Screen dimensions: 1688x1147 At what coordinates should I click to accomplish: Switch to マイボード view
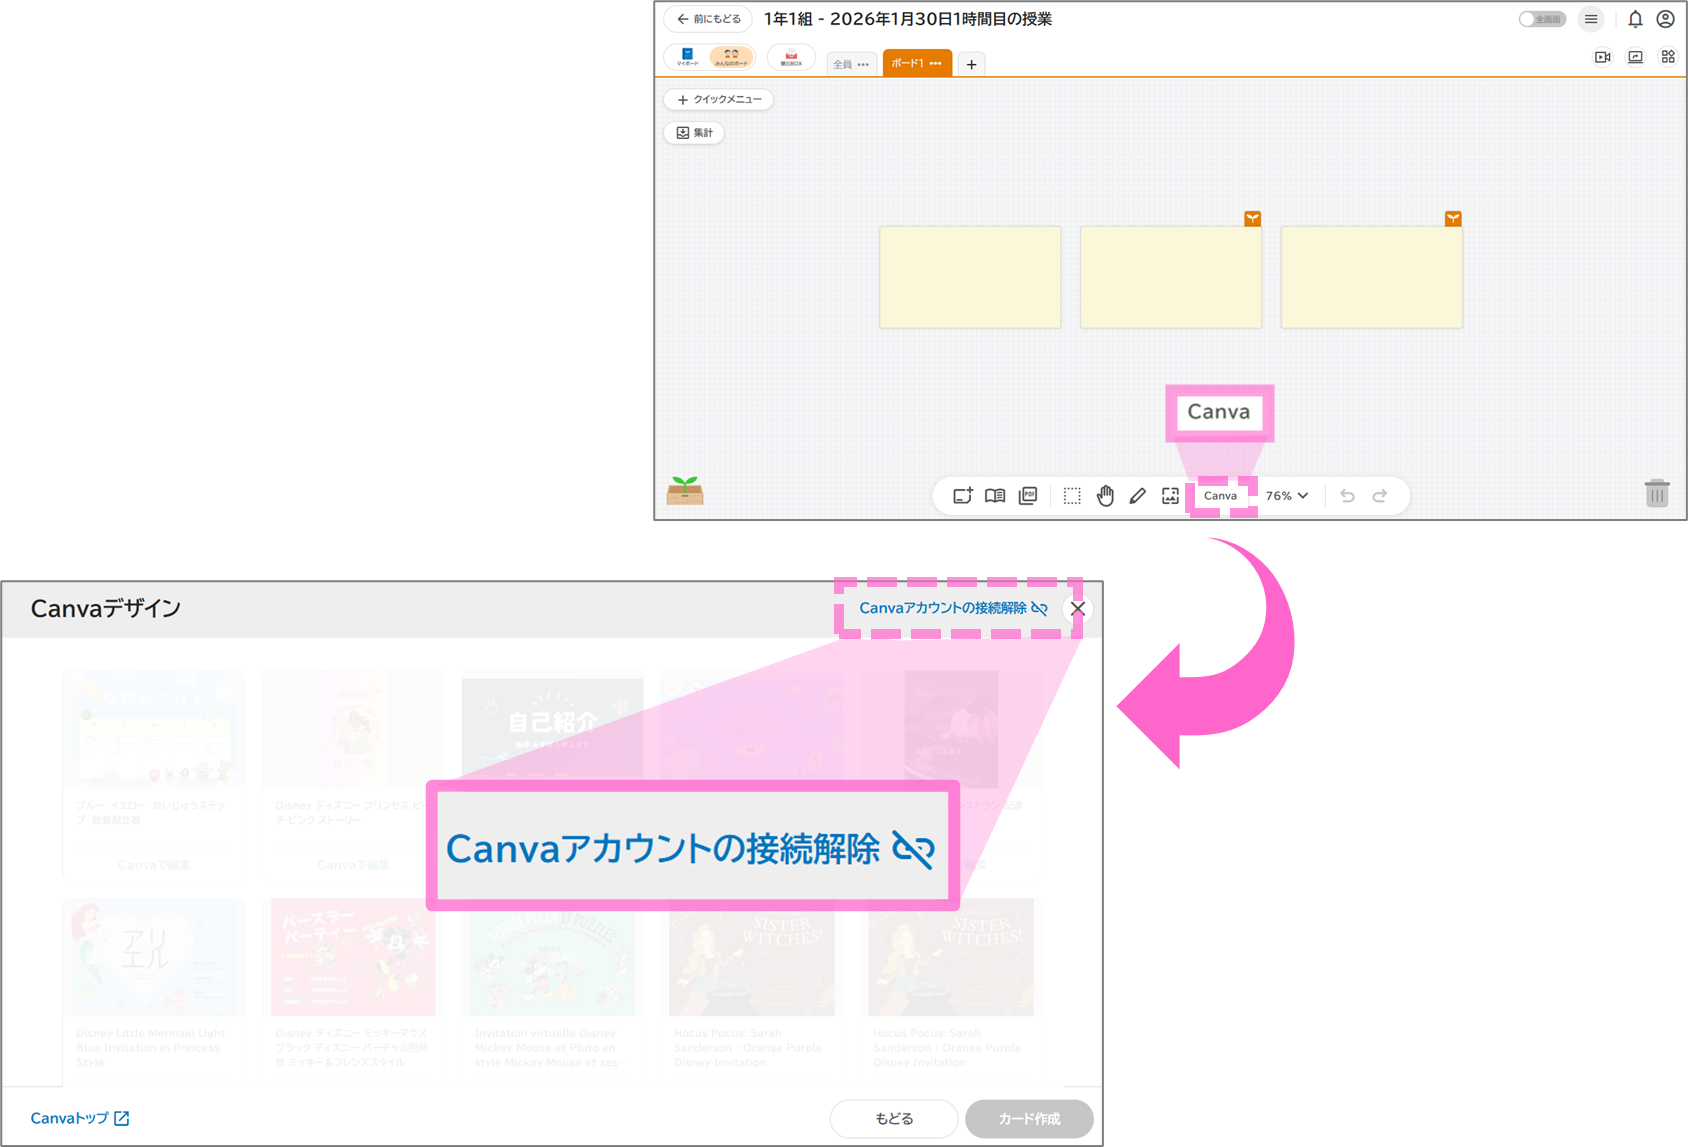pos(688,57)
